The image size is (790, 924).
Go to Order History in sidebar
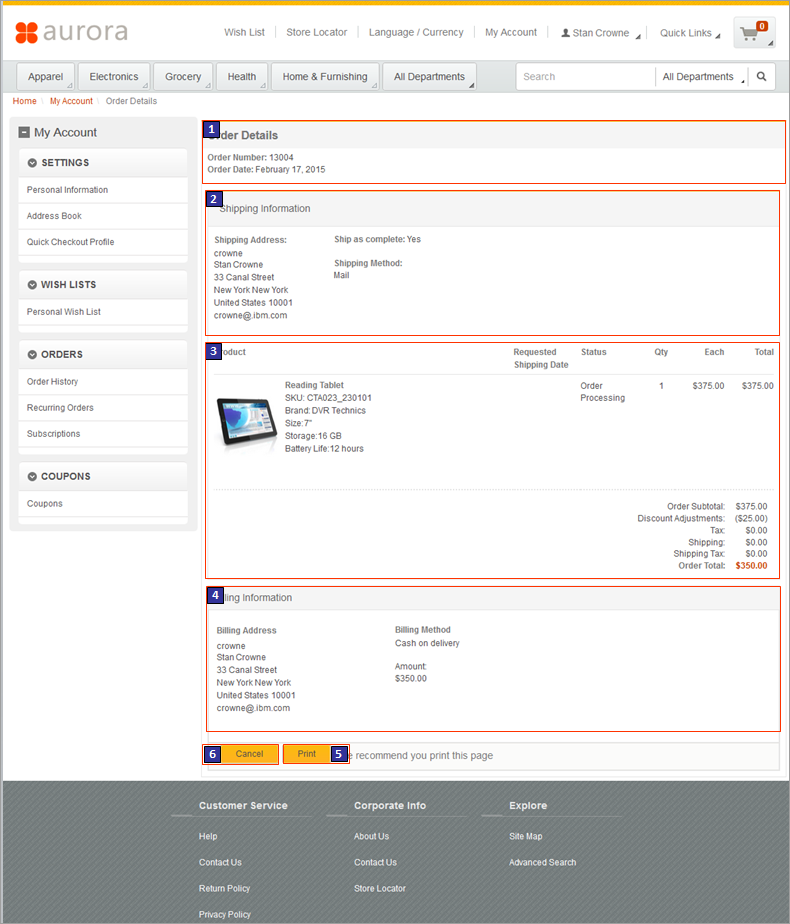point(52,382)
